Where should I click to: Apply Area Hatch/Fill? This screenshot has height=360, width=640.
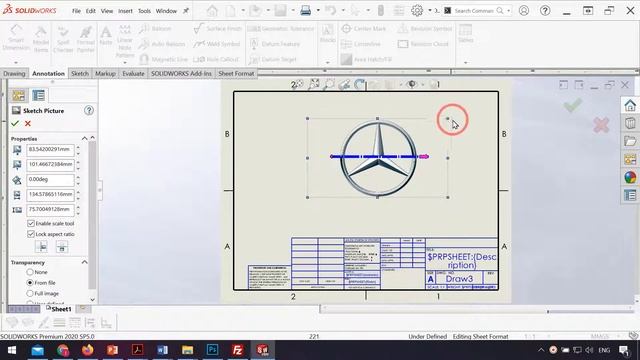(366, 59)
